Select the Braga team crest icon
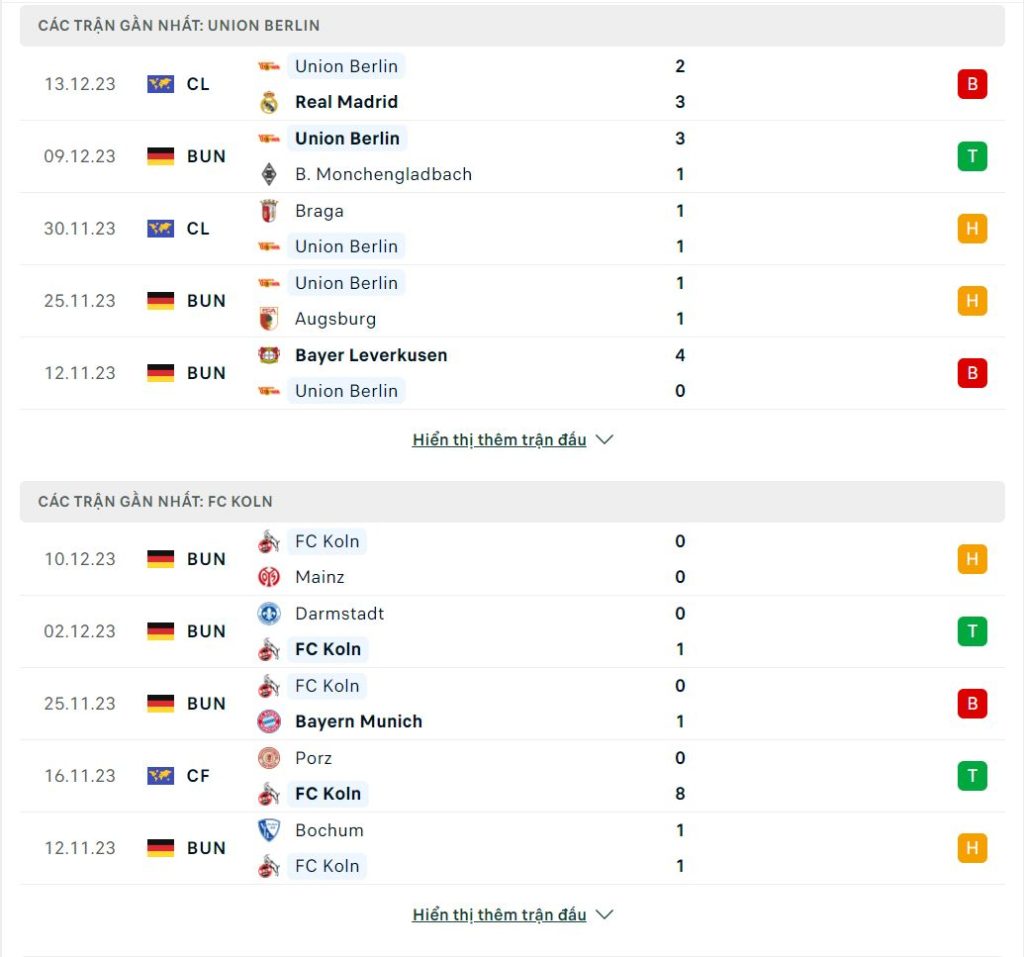 tap(269, 211)
